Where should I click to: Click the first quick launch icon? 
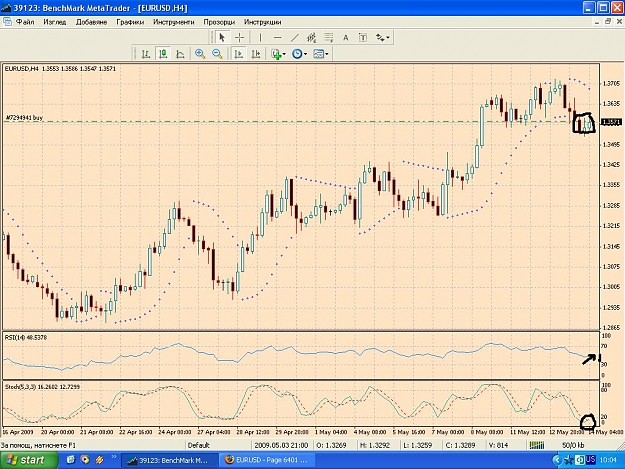pyautogui.click(x=71, y=460)
